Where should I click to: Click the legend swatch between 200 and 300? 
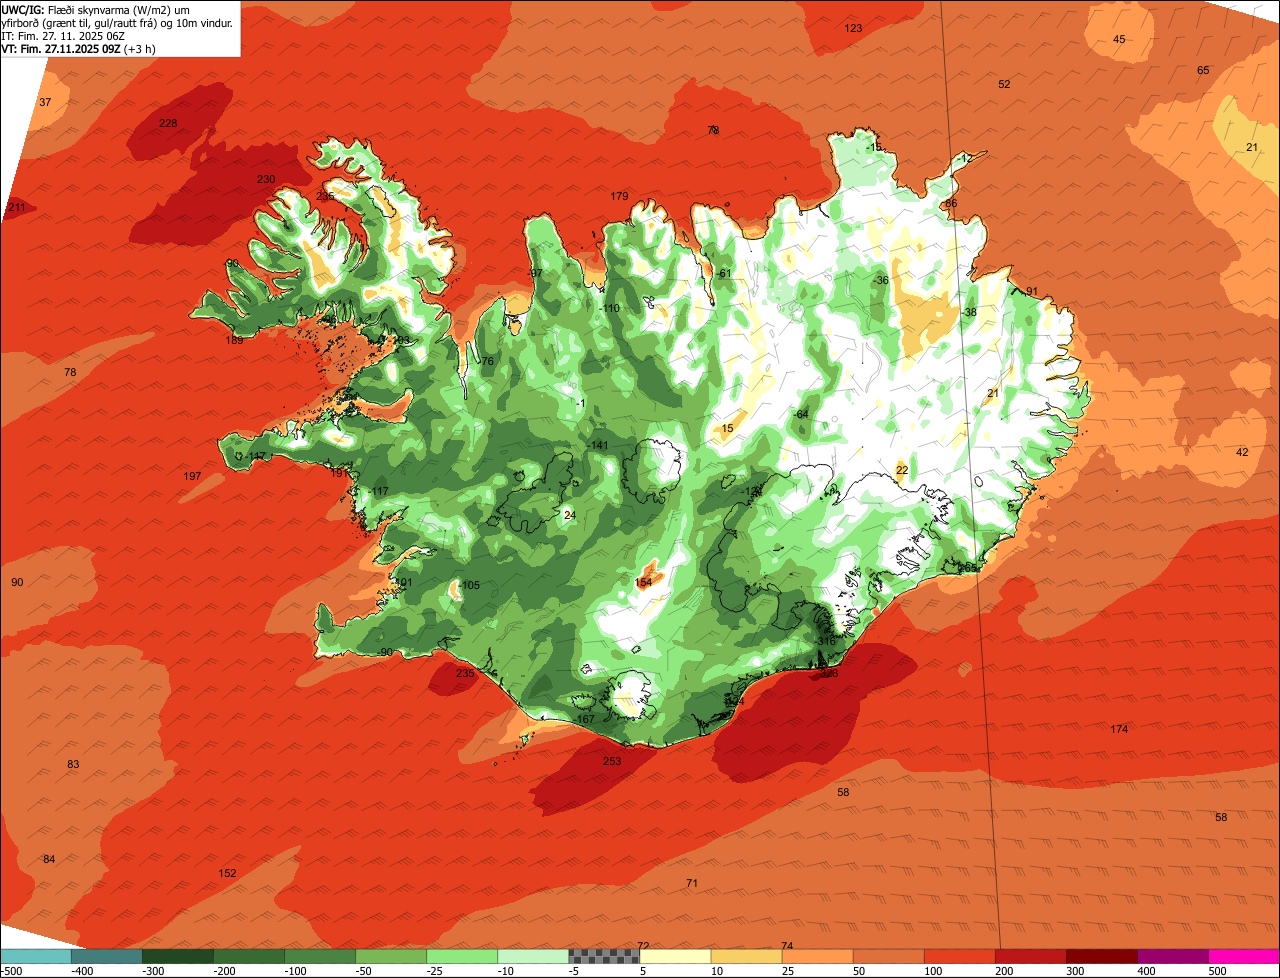tap(1030, 956)
